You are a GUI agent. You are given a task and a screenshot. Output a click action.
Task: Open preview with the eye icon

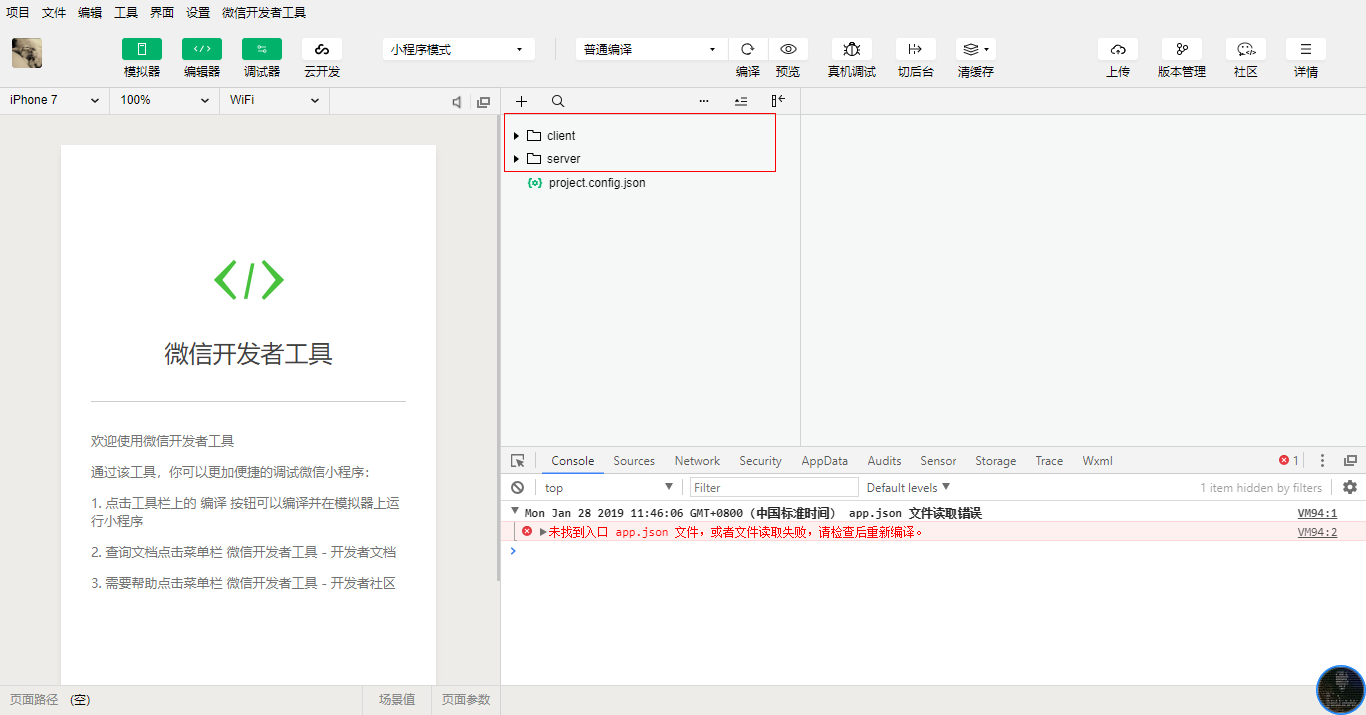[x=788, y=49]
